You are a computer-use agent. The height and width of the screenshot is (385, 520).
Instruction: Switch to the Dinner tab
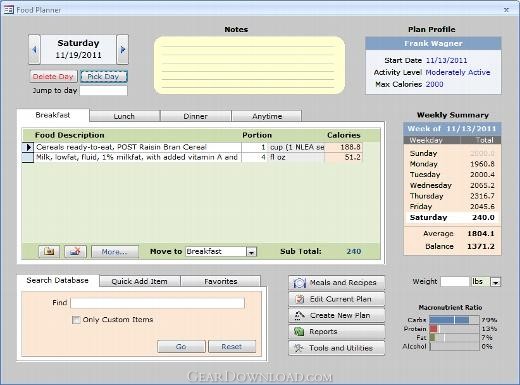click(x=195, y=116)
